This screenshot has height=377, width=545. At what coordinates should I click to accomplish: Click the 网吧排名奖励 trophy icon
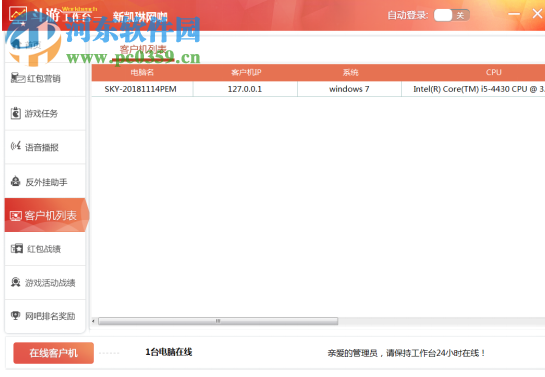tap(15, 315)
